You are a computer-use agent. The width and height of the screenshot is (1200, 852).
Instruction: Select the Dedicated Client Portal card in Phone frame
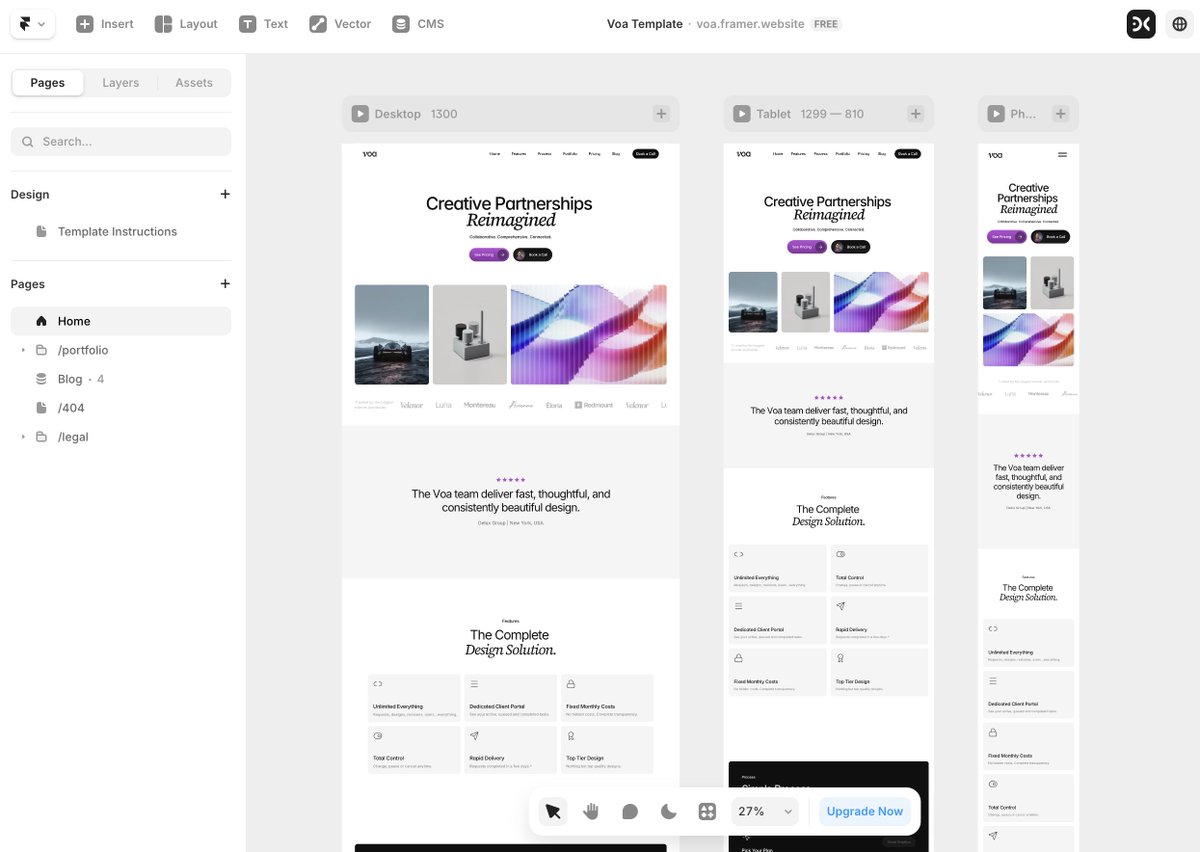point(1028,695)
